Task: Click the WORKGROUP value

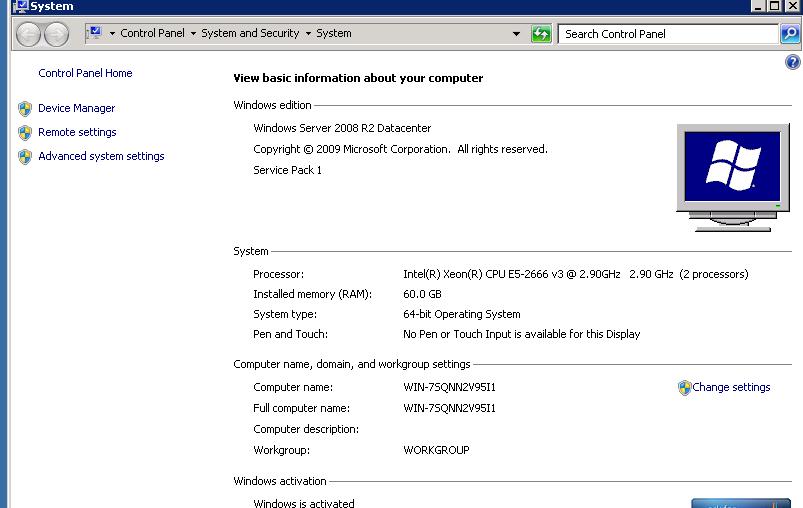Action: [x=436, y=450]
